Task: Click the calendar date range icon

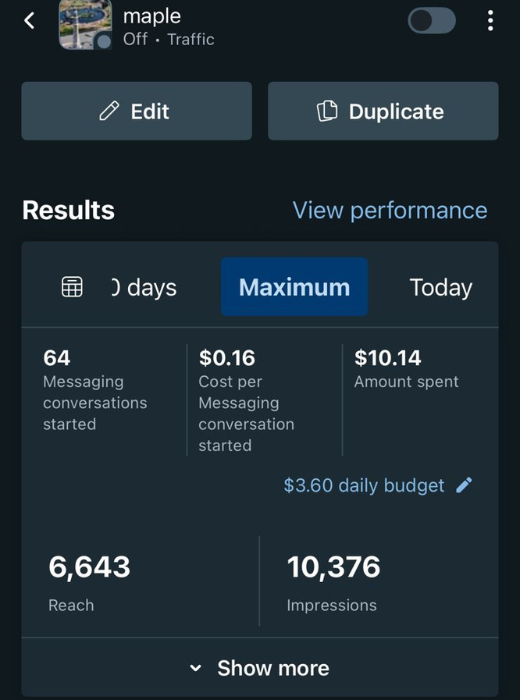Action: tap(72, 287)
